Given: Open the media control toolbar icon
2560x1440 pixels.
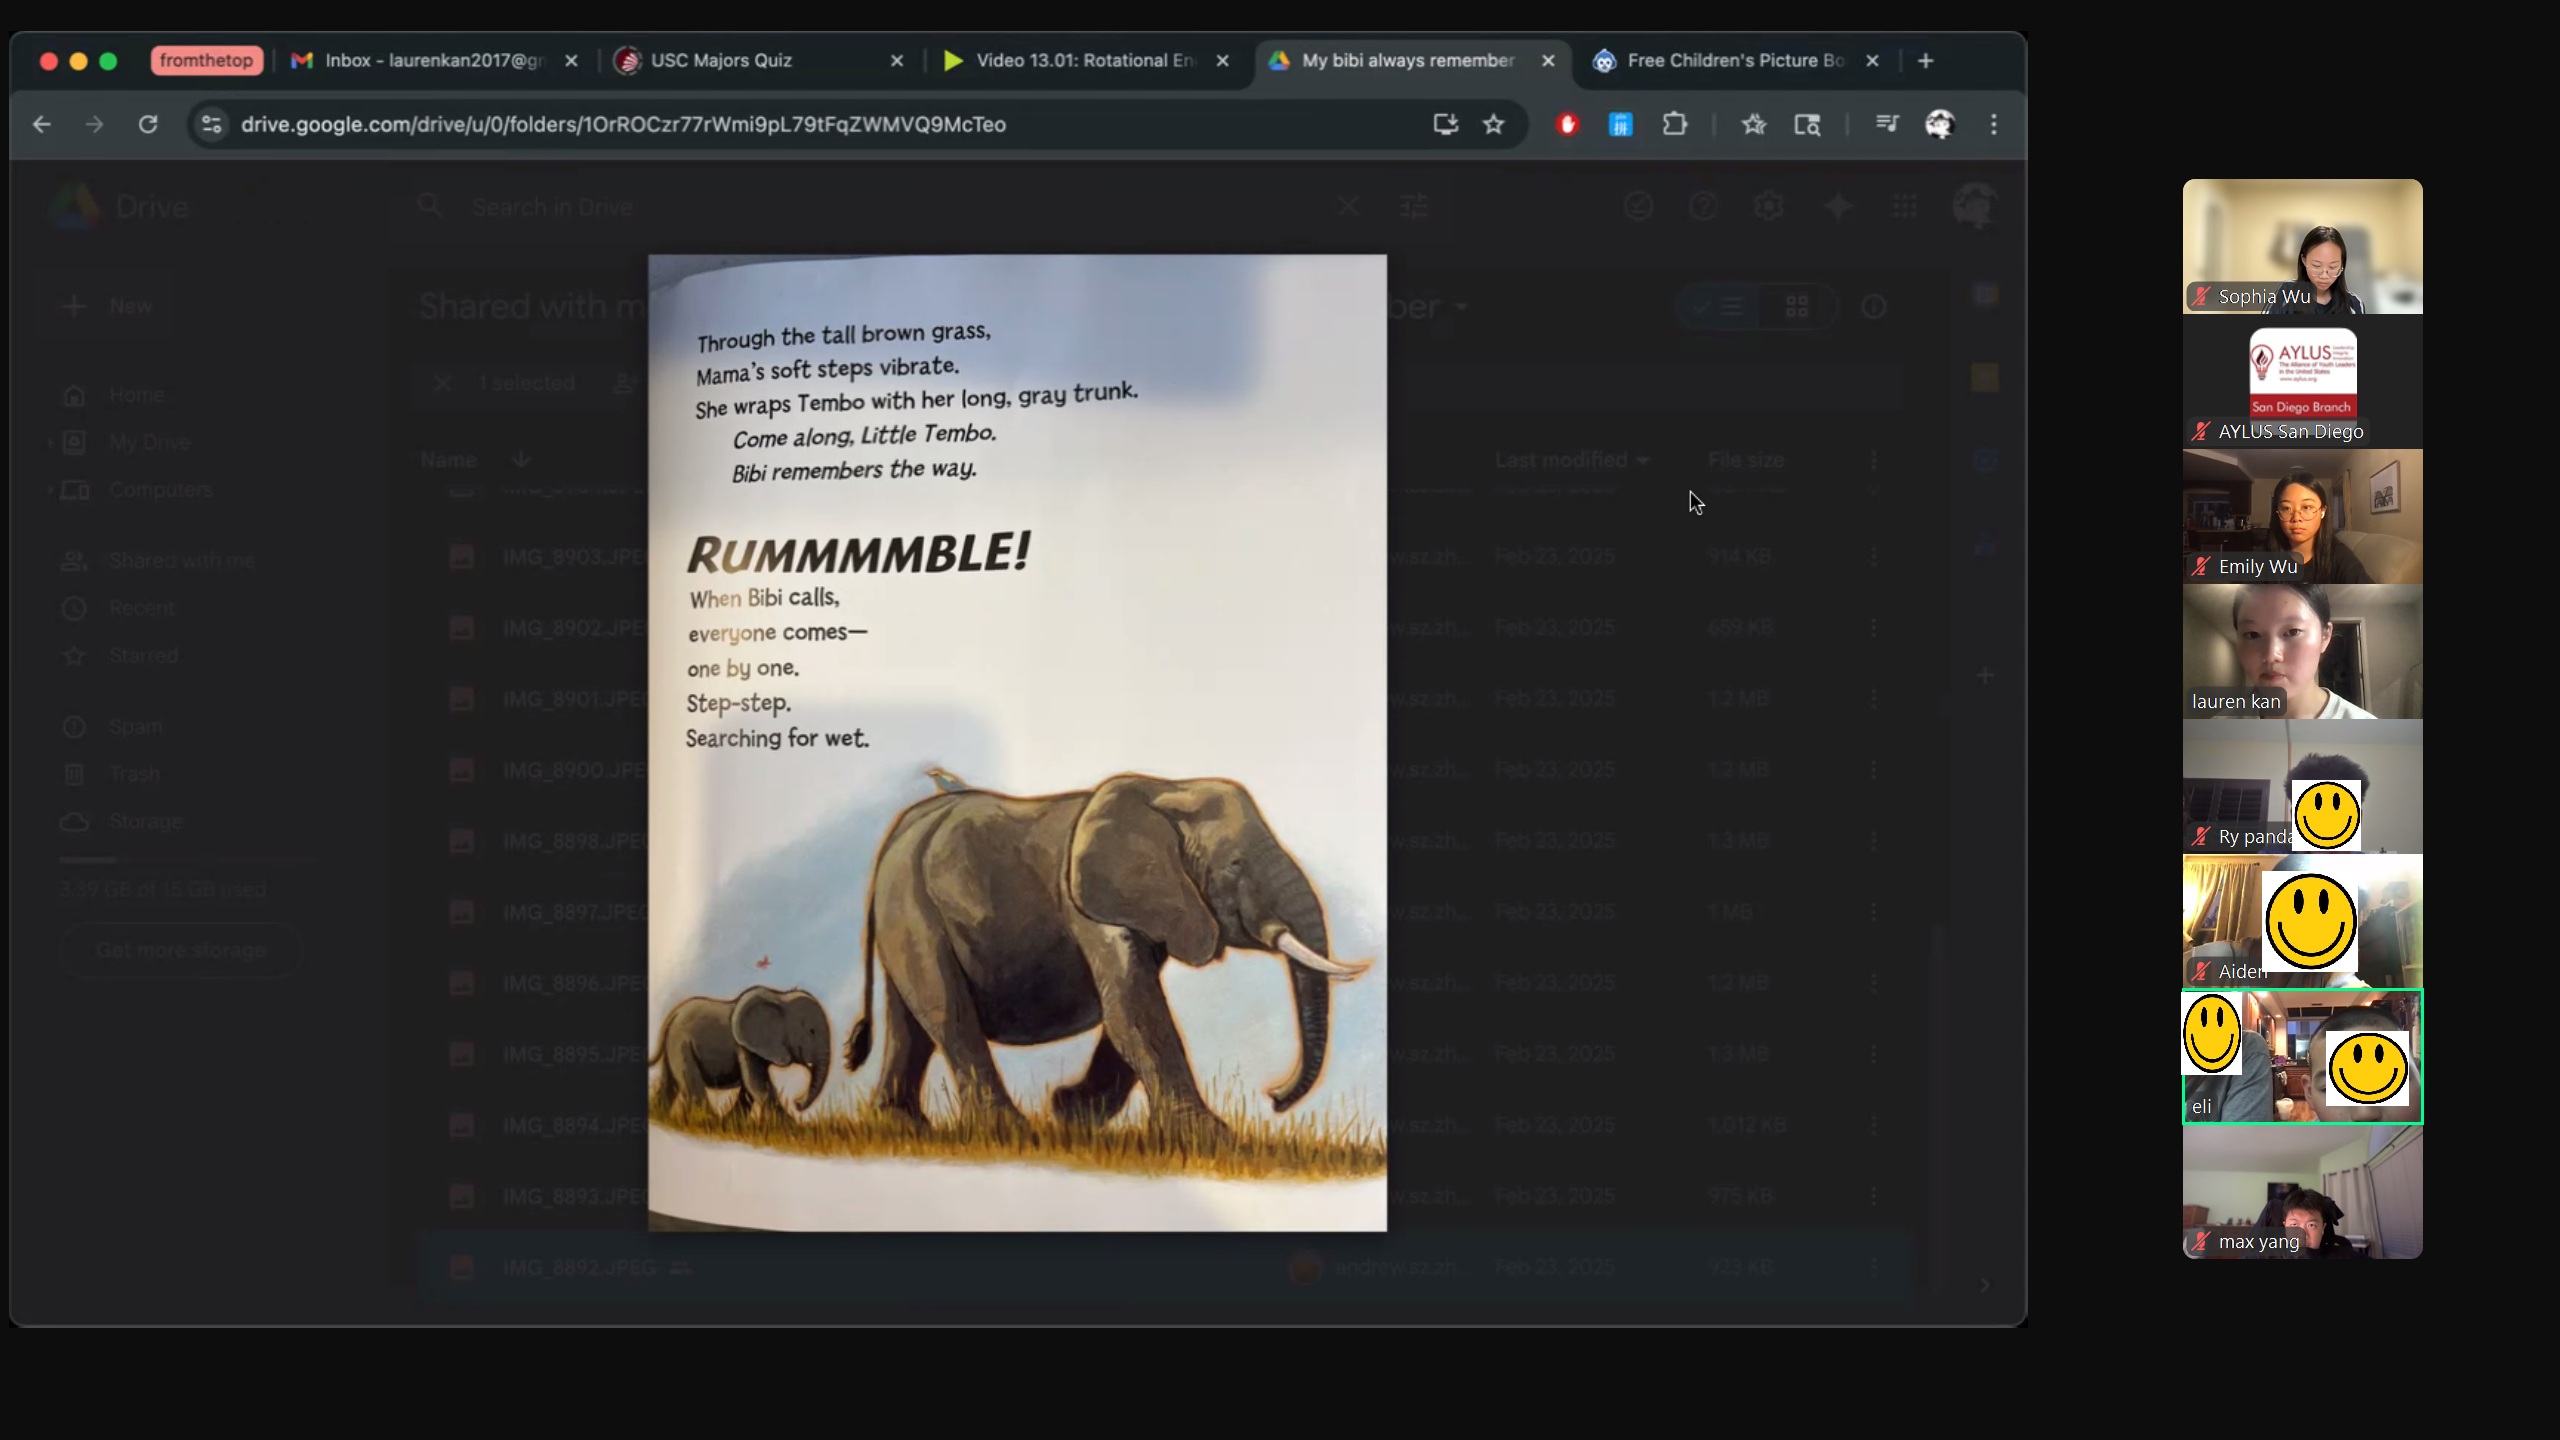Looking at the screenshot, I should [x=1886, y=124].
